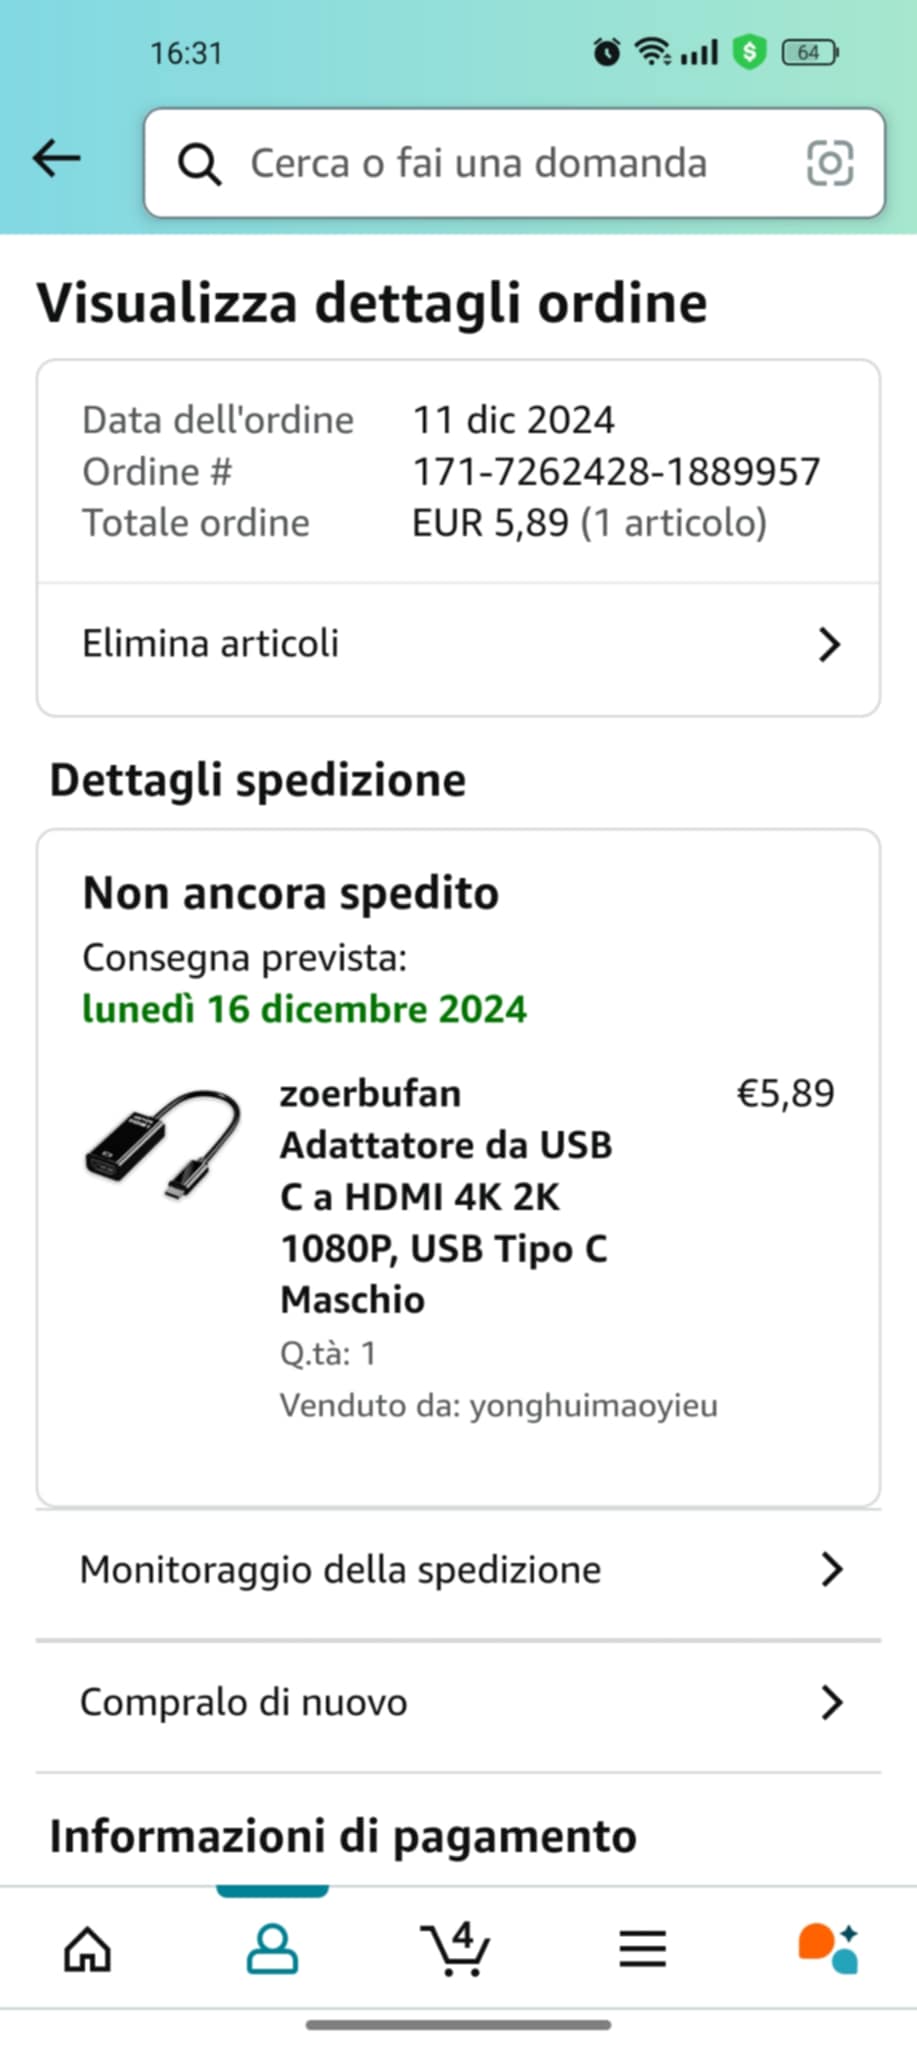Select Elimina articoli option
This screenshot has height=2048, width=917.
point(458,645)
